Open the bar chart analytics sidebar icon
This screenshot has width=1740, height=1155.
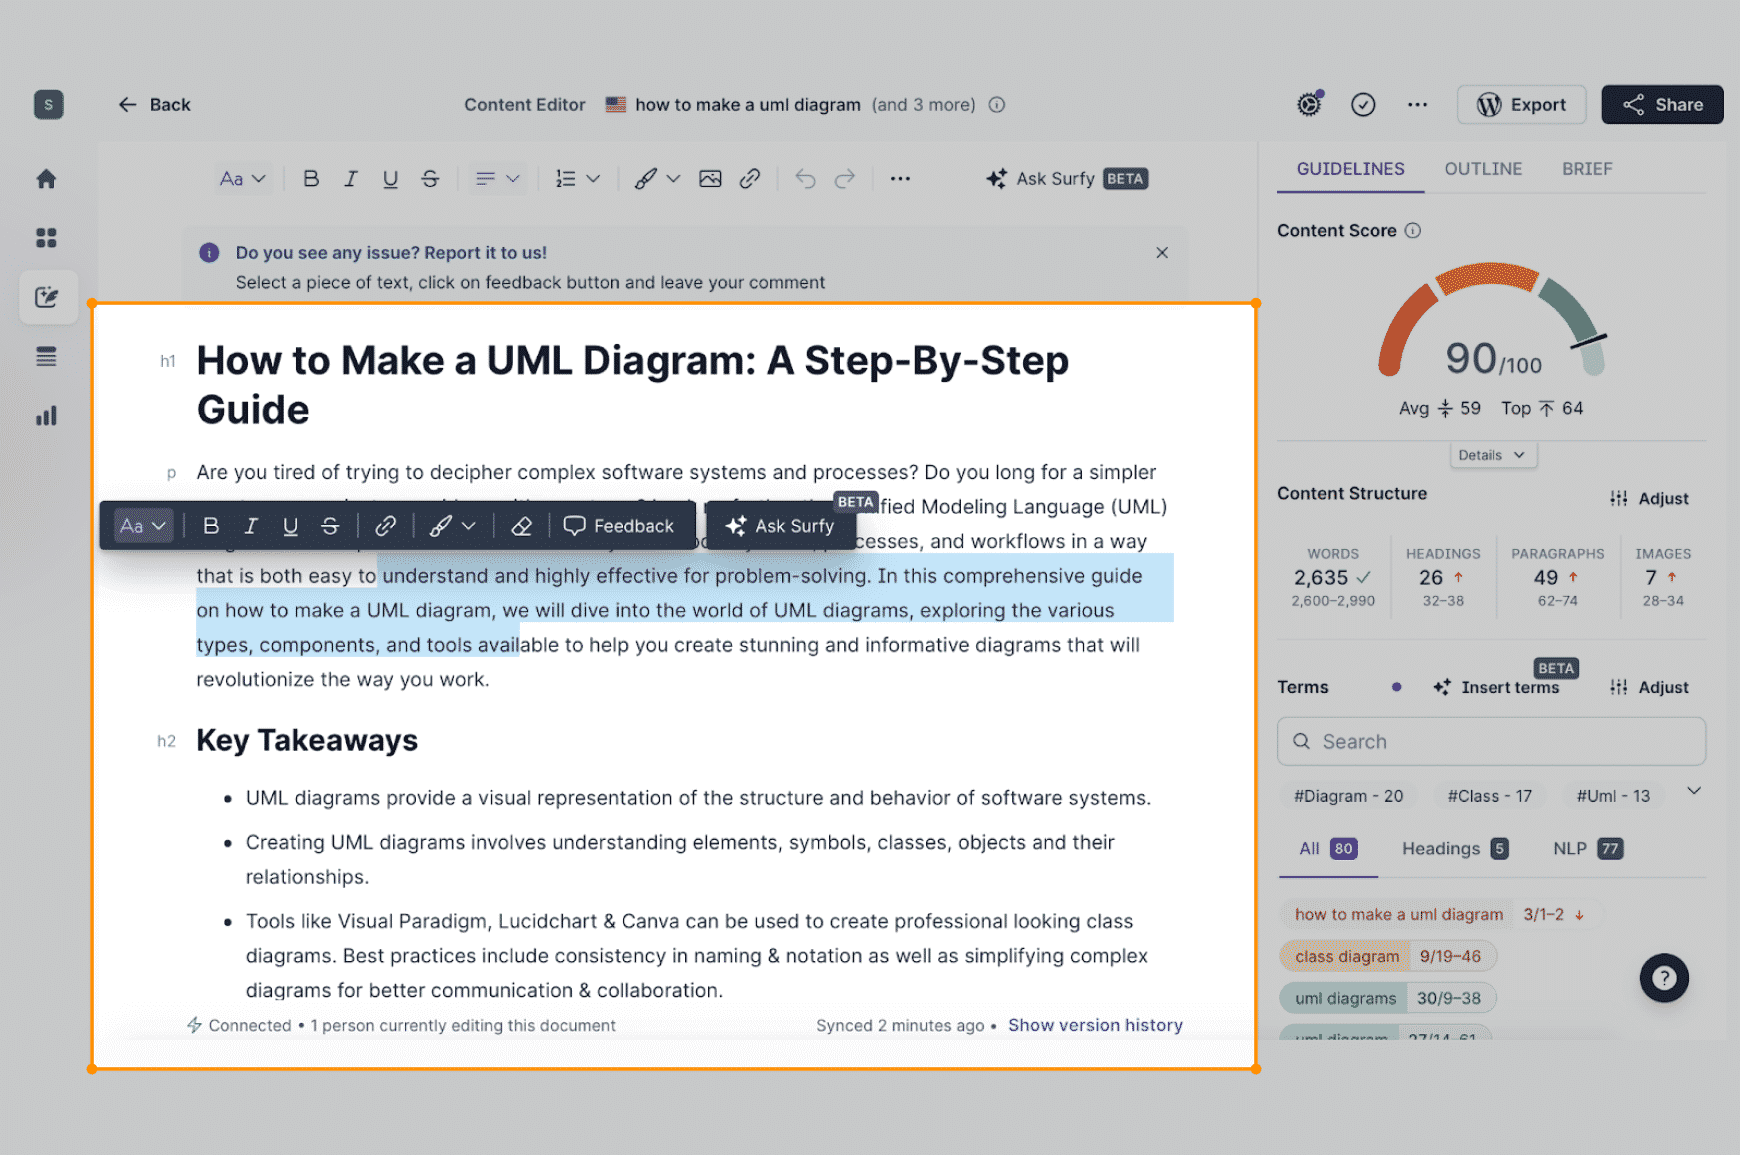46,416
